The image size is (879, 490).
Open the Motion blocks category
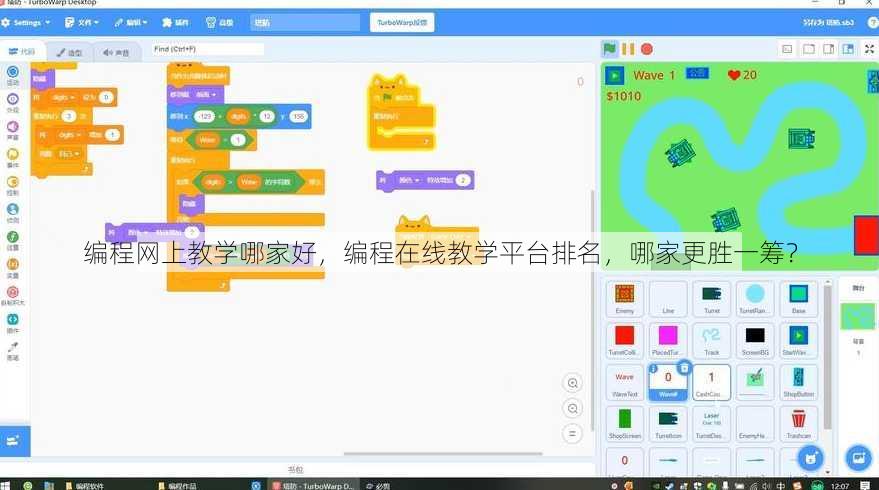(x=12, y=75)
